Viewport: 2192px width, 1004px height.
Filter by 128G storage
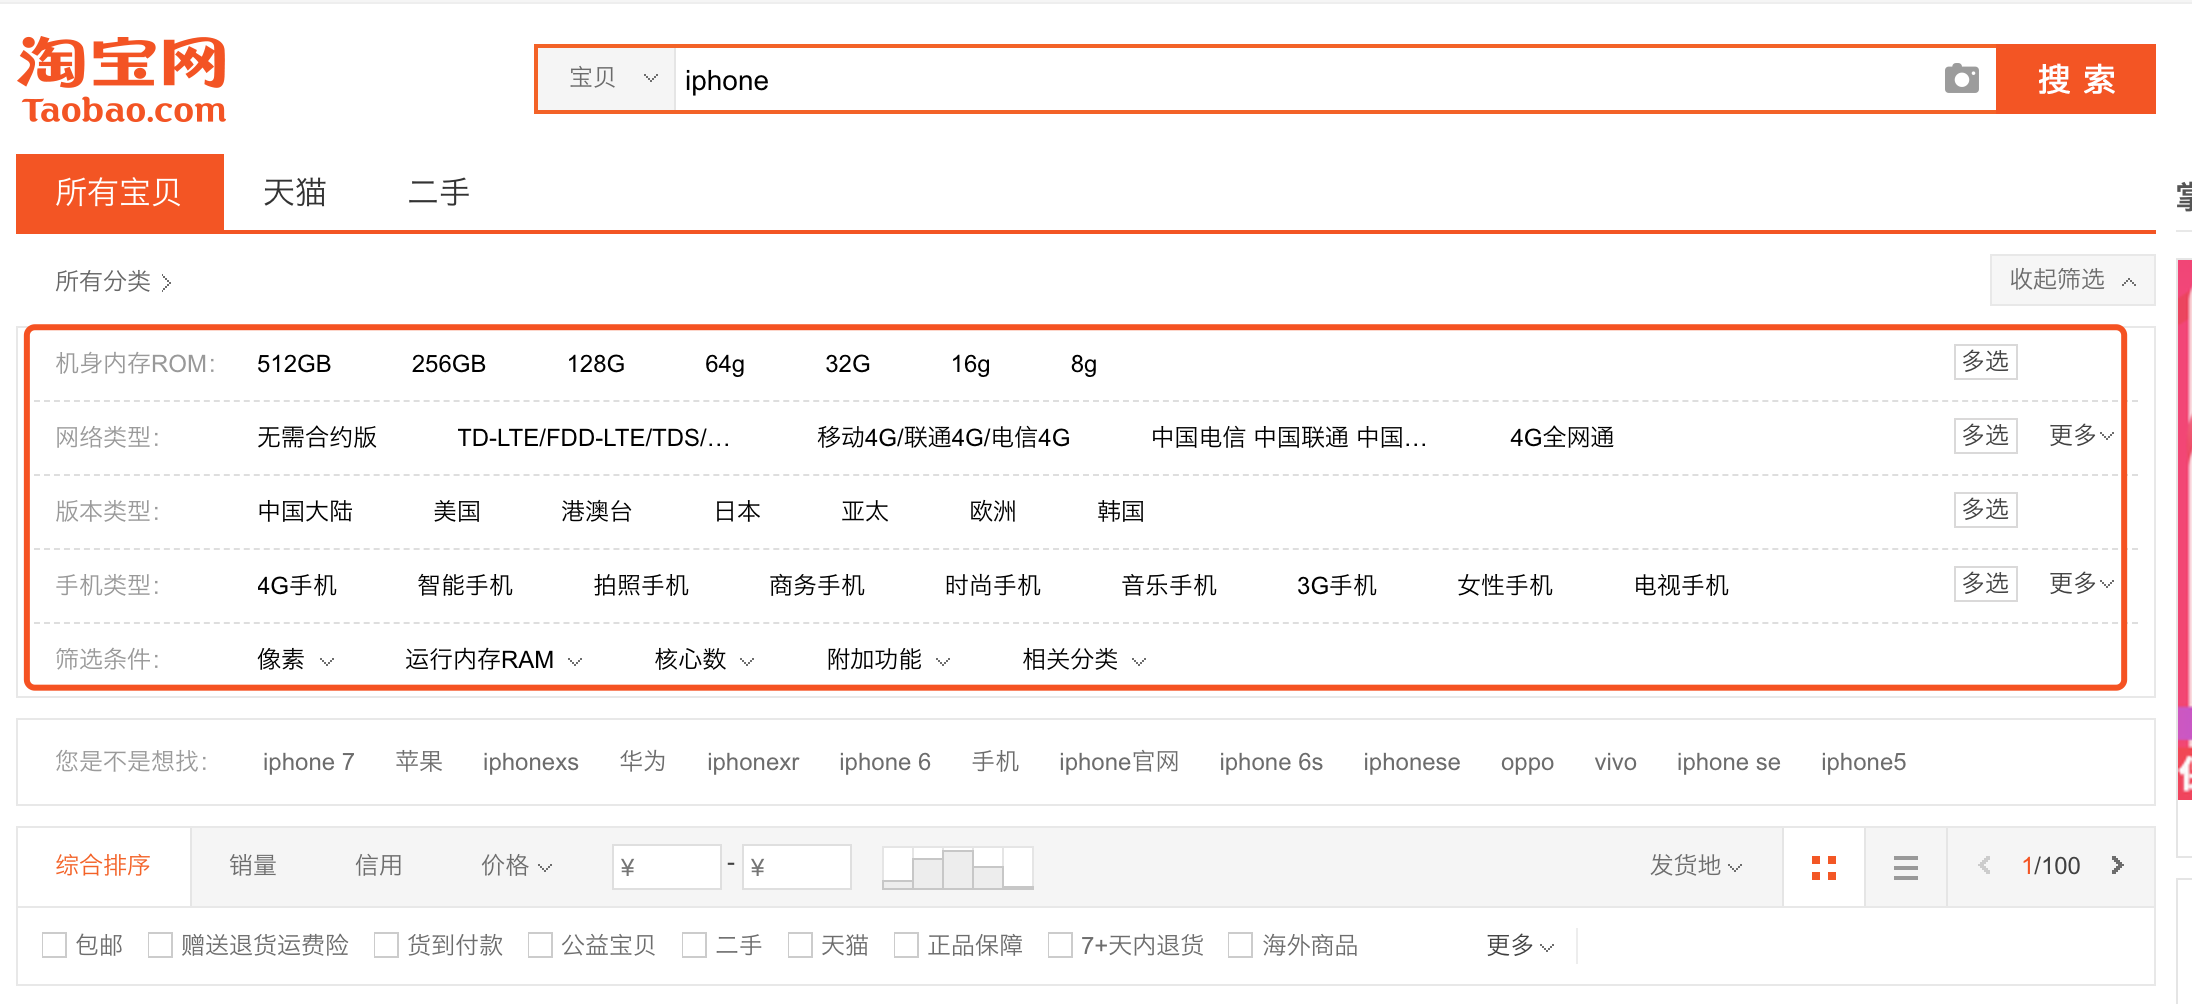point(596,364)
